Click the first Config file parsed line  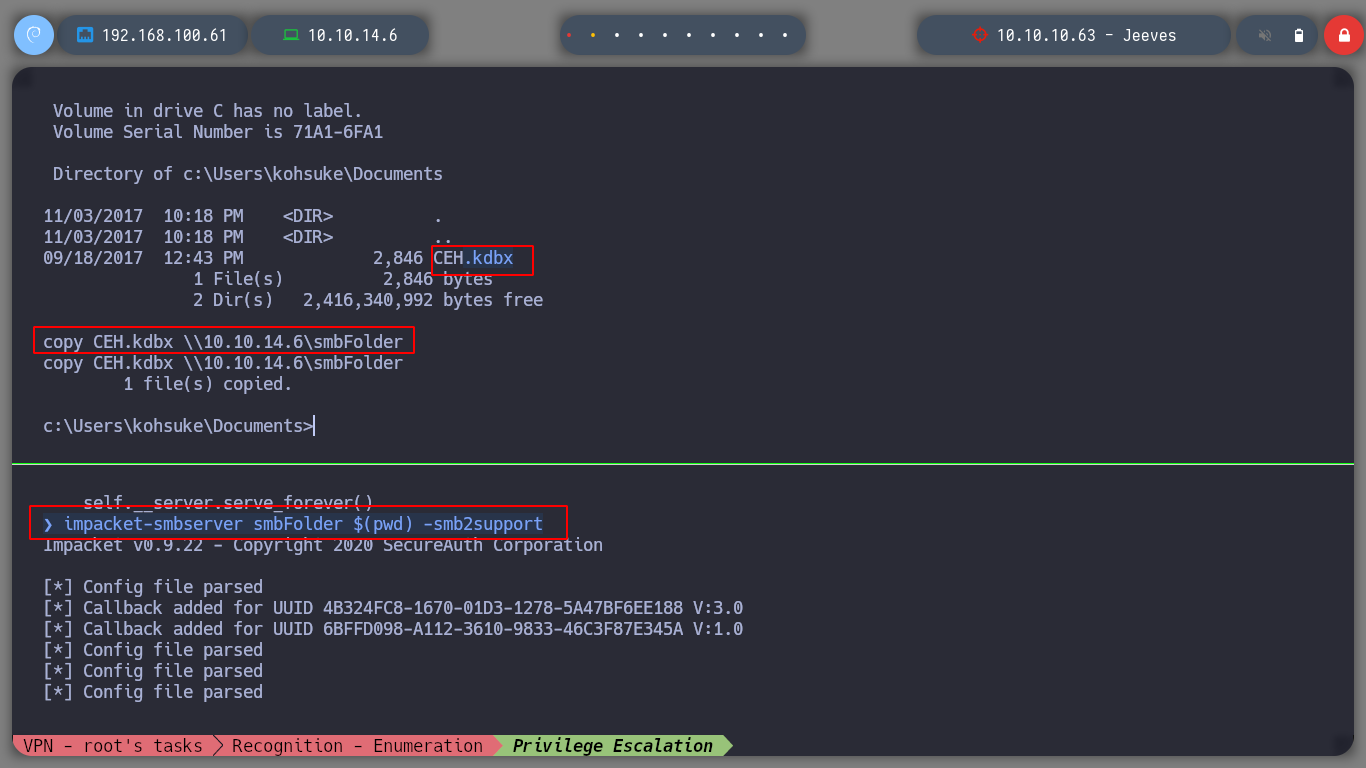coord(153,587)
